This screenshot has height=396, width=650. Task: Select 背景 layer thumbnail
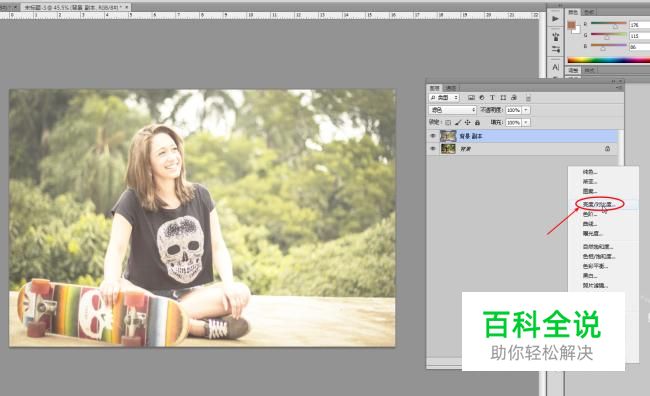448,148
